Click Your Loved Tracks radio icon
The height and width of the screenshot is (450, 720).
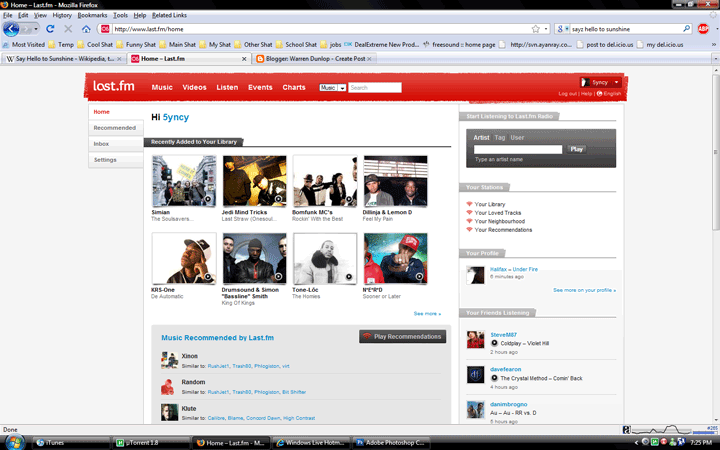[469, 213]
